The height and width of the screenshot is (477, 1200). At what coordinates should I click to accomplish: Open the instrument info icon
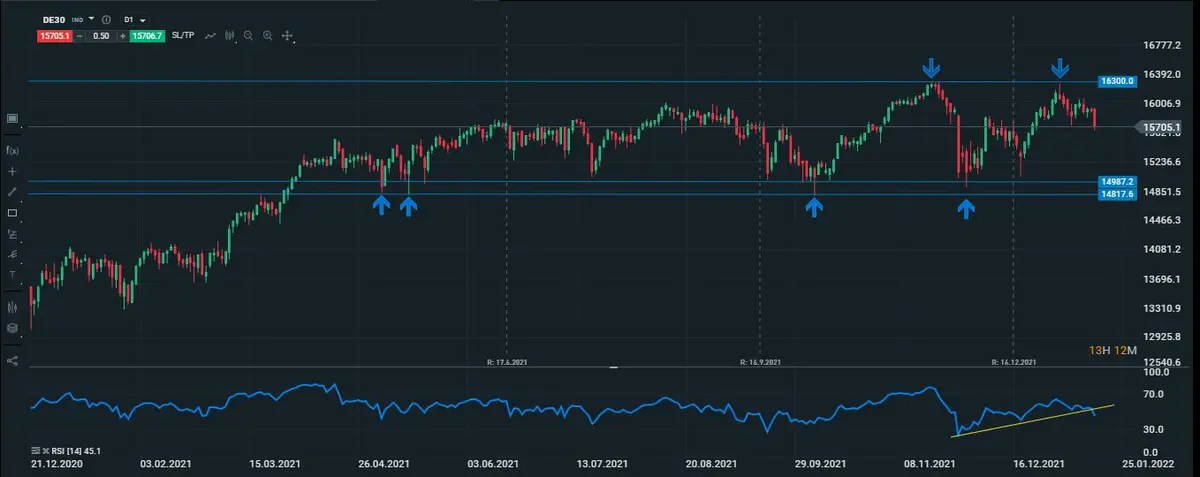click(x=107, y=19)
